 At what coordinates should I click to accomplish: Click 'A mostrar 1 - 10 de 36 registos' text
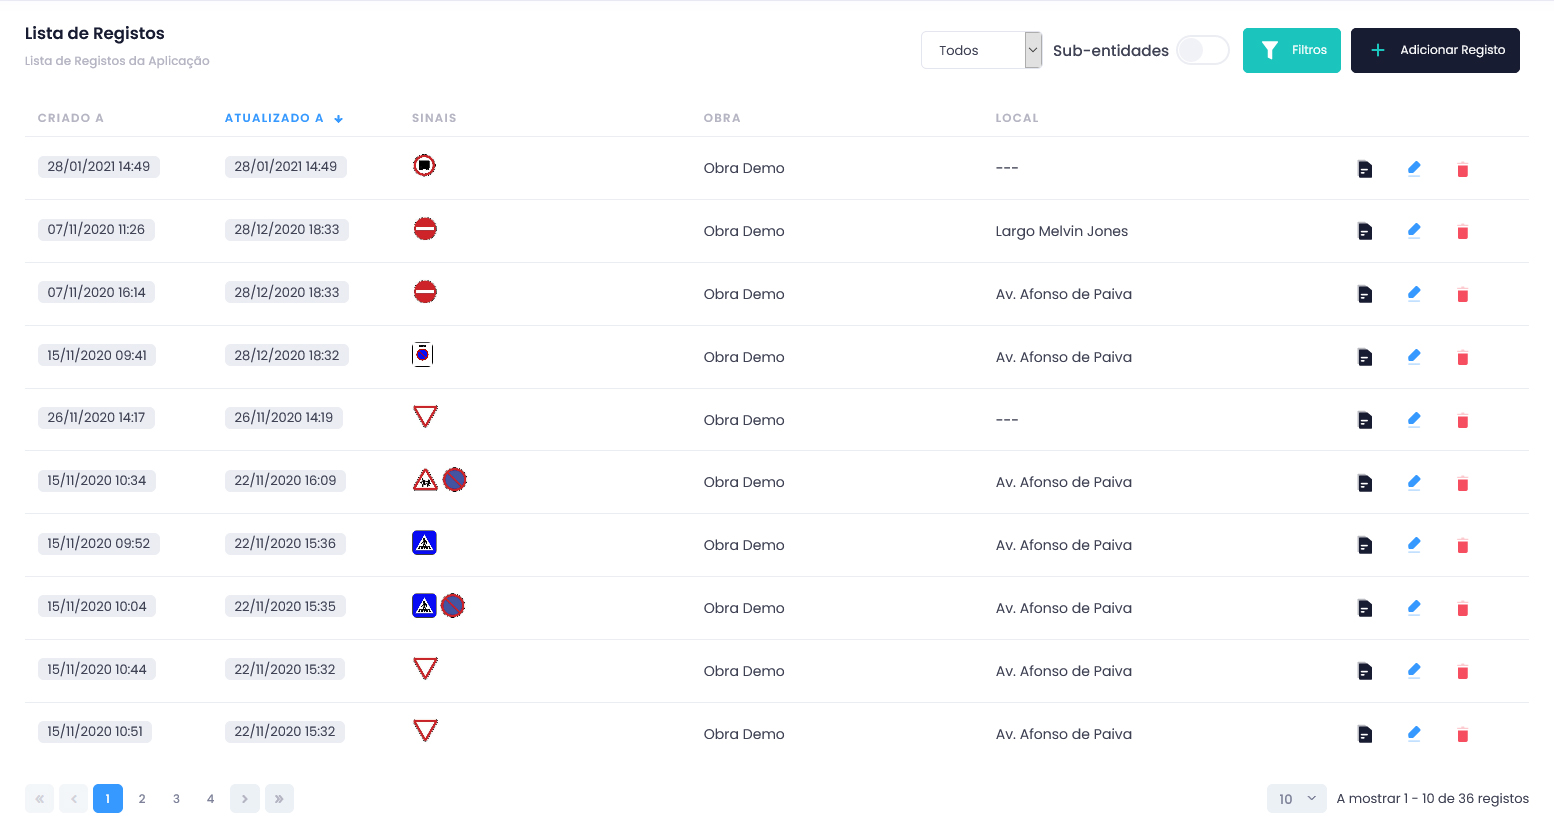[1432, 798]
